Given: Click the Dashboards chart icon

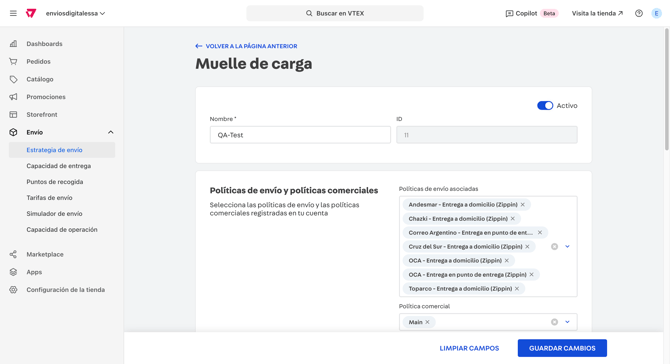Looking at the screenshot, I should point(13,44).
